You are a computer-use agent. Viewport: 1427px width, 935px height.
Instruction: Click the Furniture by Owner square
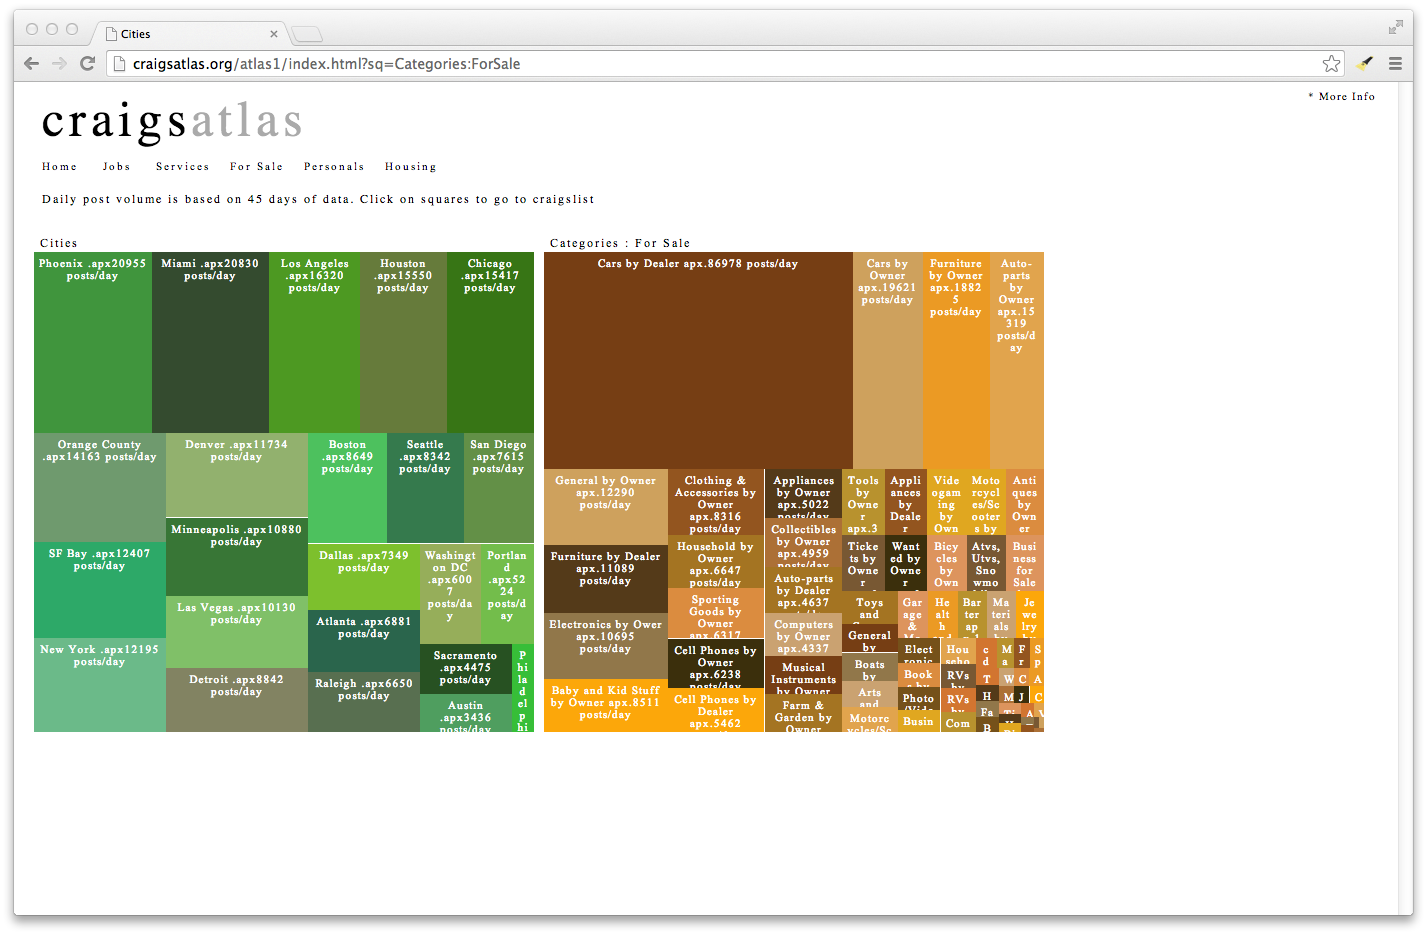[956, 361]
